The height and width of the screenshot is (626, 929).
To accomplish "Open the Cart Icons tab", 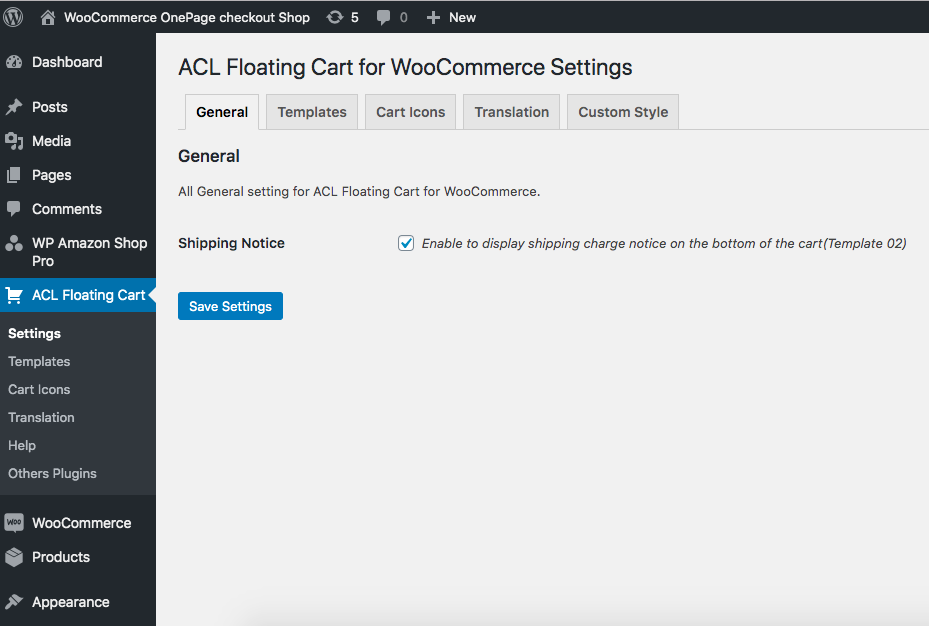I will click(x=411, y=112).
